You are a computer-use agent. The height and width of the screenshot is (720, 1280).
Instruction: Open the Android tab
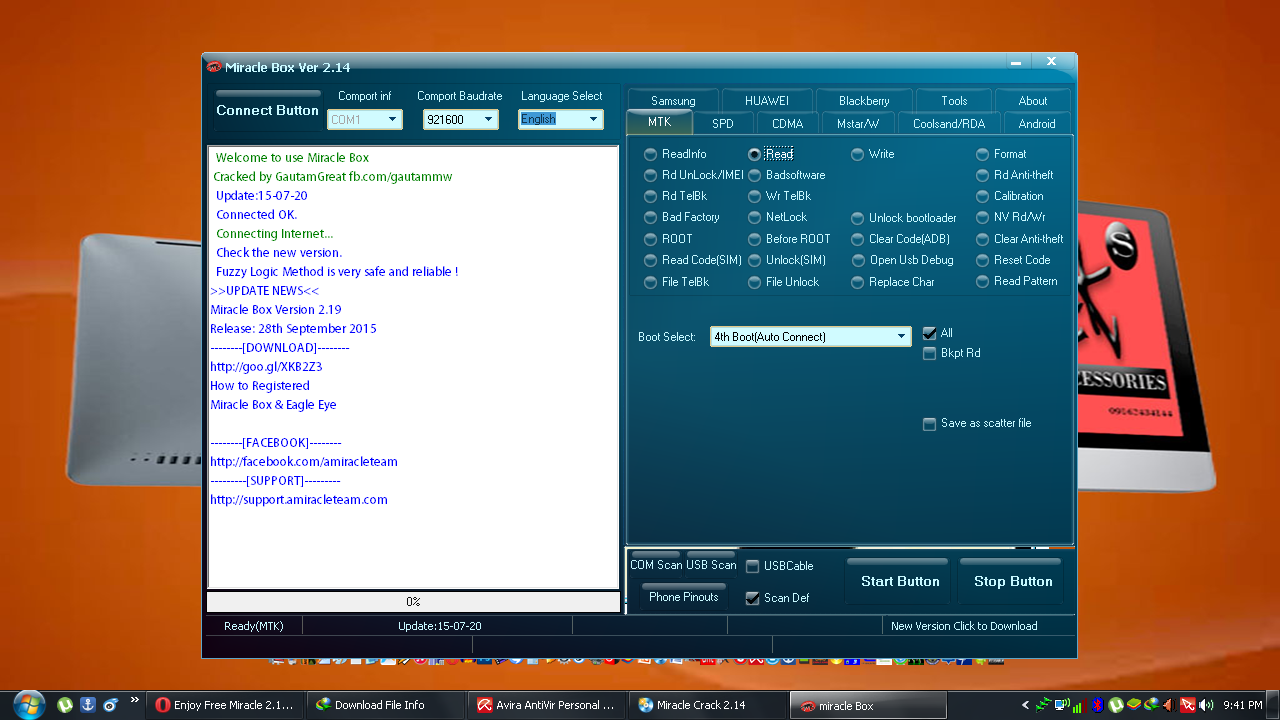tap(1036, 124)
